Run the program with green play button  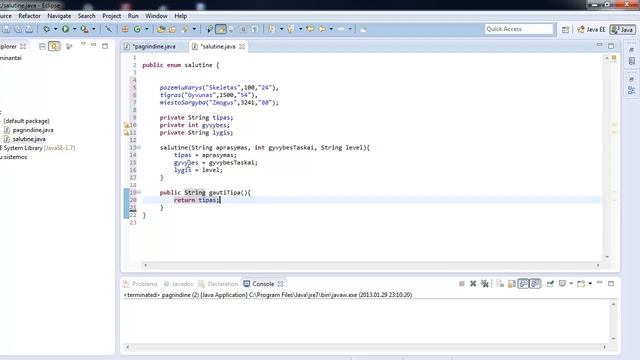pyautogui.click(x=65, y=29)
